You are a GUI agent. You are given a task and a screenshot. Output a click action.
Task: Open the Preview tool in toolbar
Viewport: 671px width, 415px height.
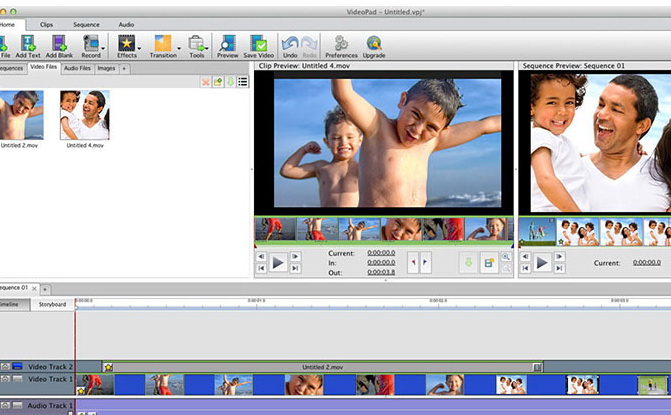[x=227, y=43]
